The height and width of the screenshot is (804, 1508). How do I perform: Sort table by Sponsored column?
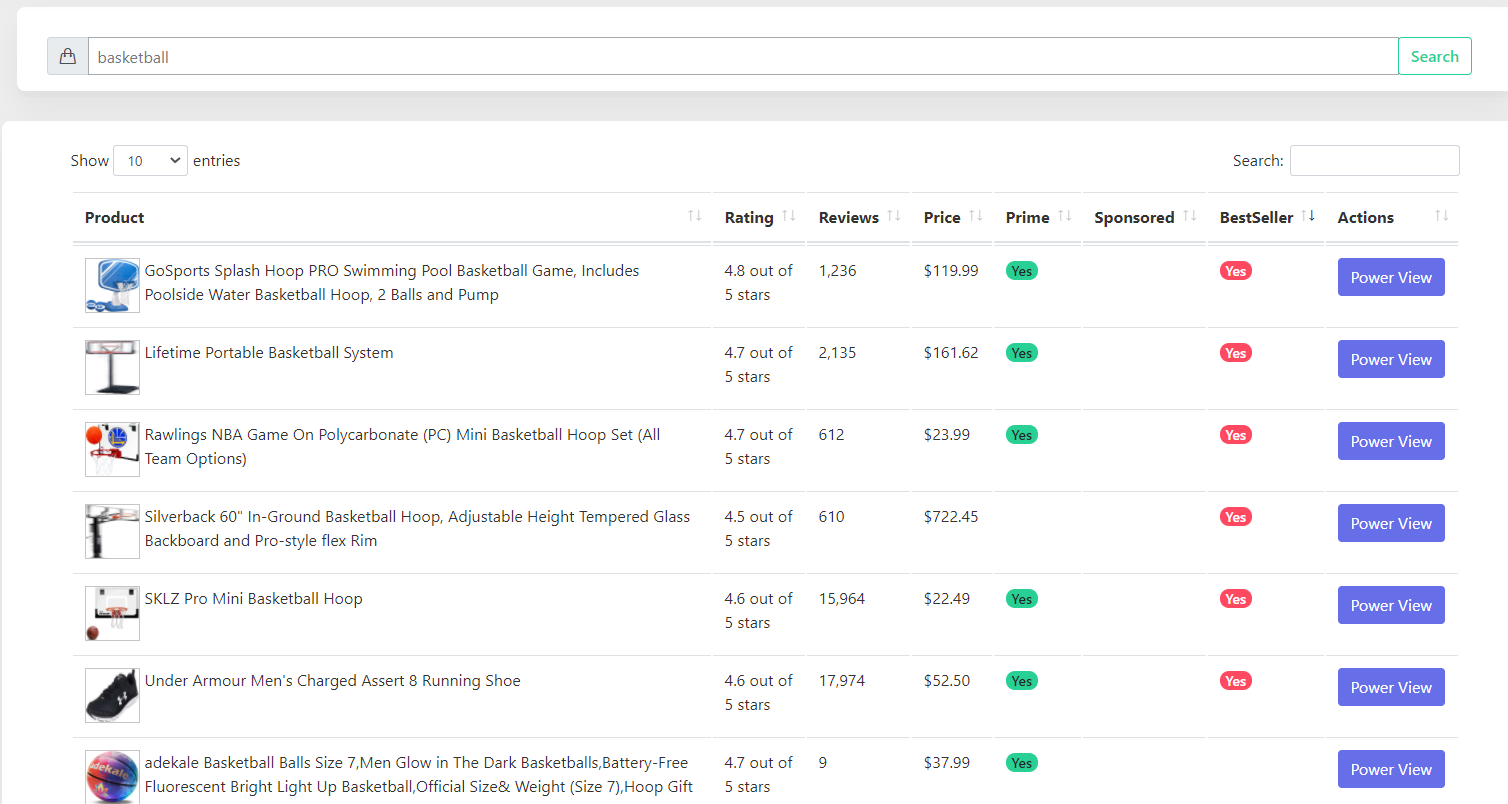click(x=1144, y=217)
